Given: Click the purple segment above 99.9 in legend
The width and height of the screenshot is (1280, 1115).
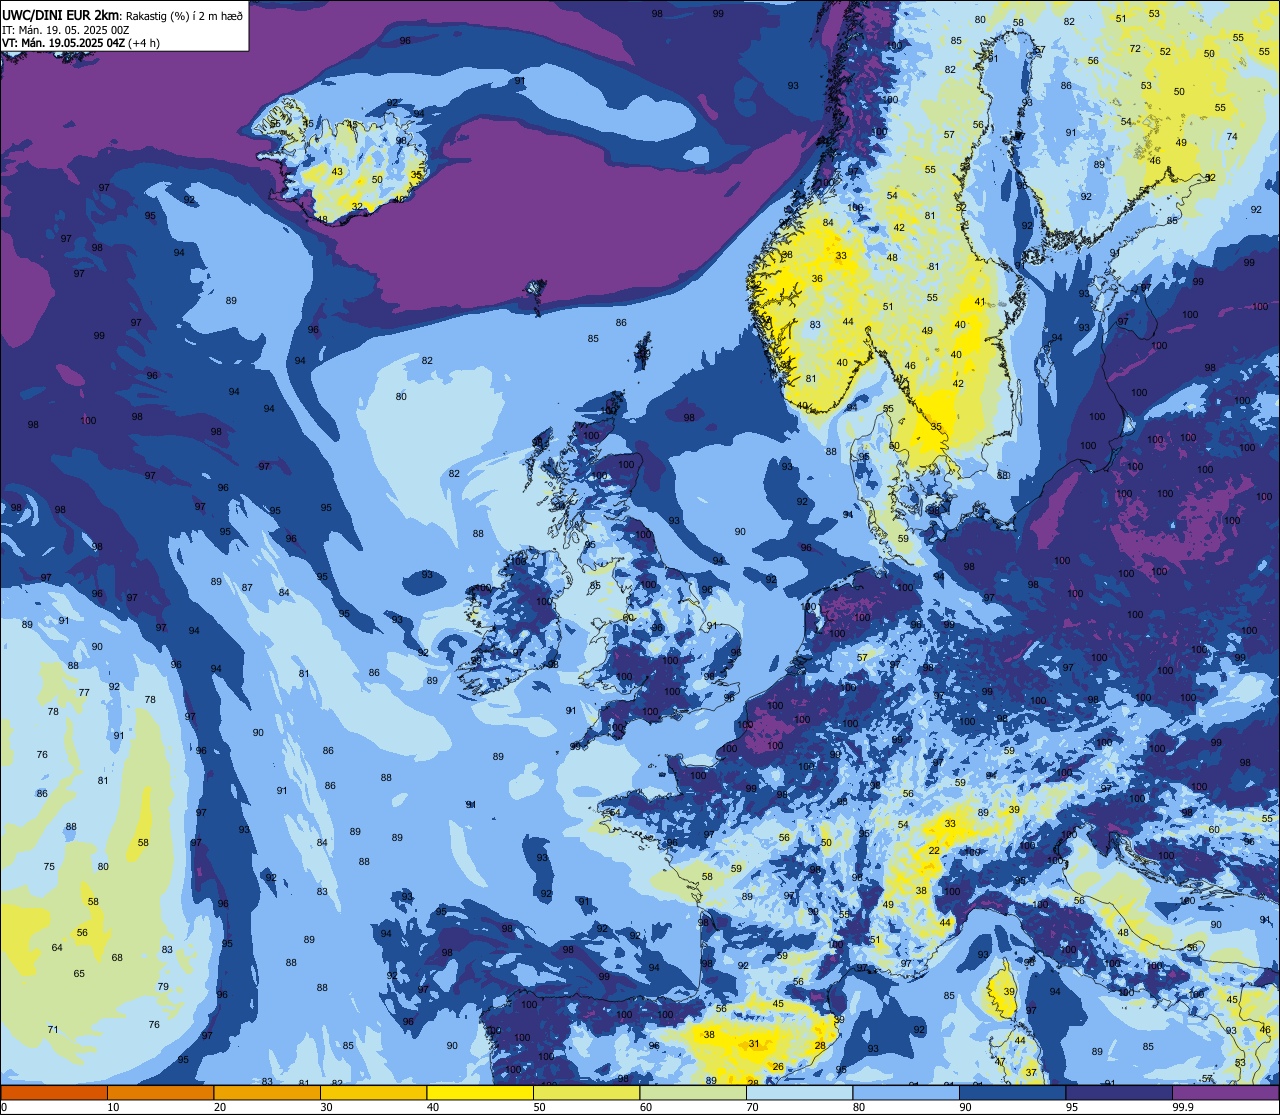Looking at the screenshot, I should tap(1225, 1093).
